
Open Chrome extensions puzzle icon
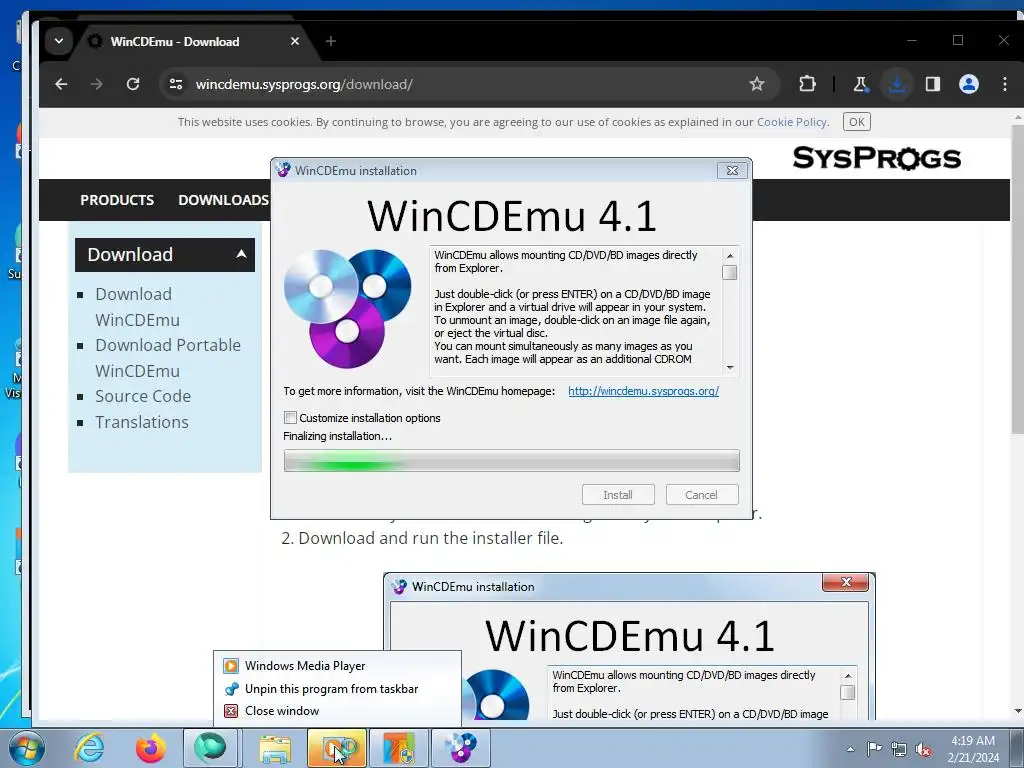807,84
